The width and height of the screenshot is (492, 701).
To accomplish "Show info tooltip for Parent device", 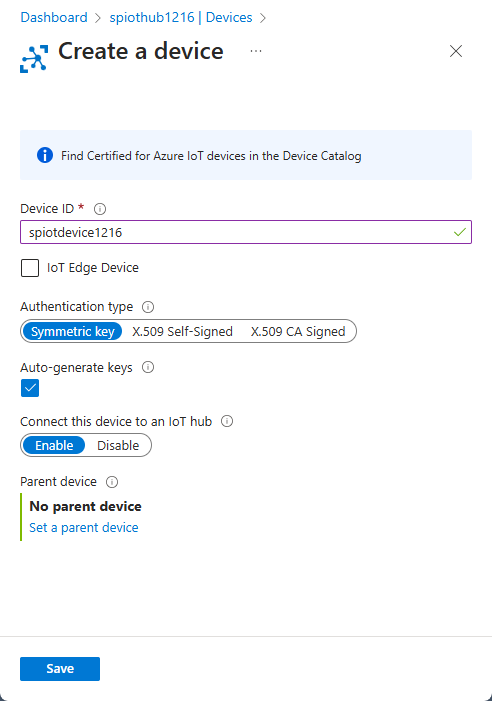I will tap(112, 481).
